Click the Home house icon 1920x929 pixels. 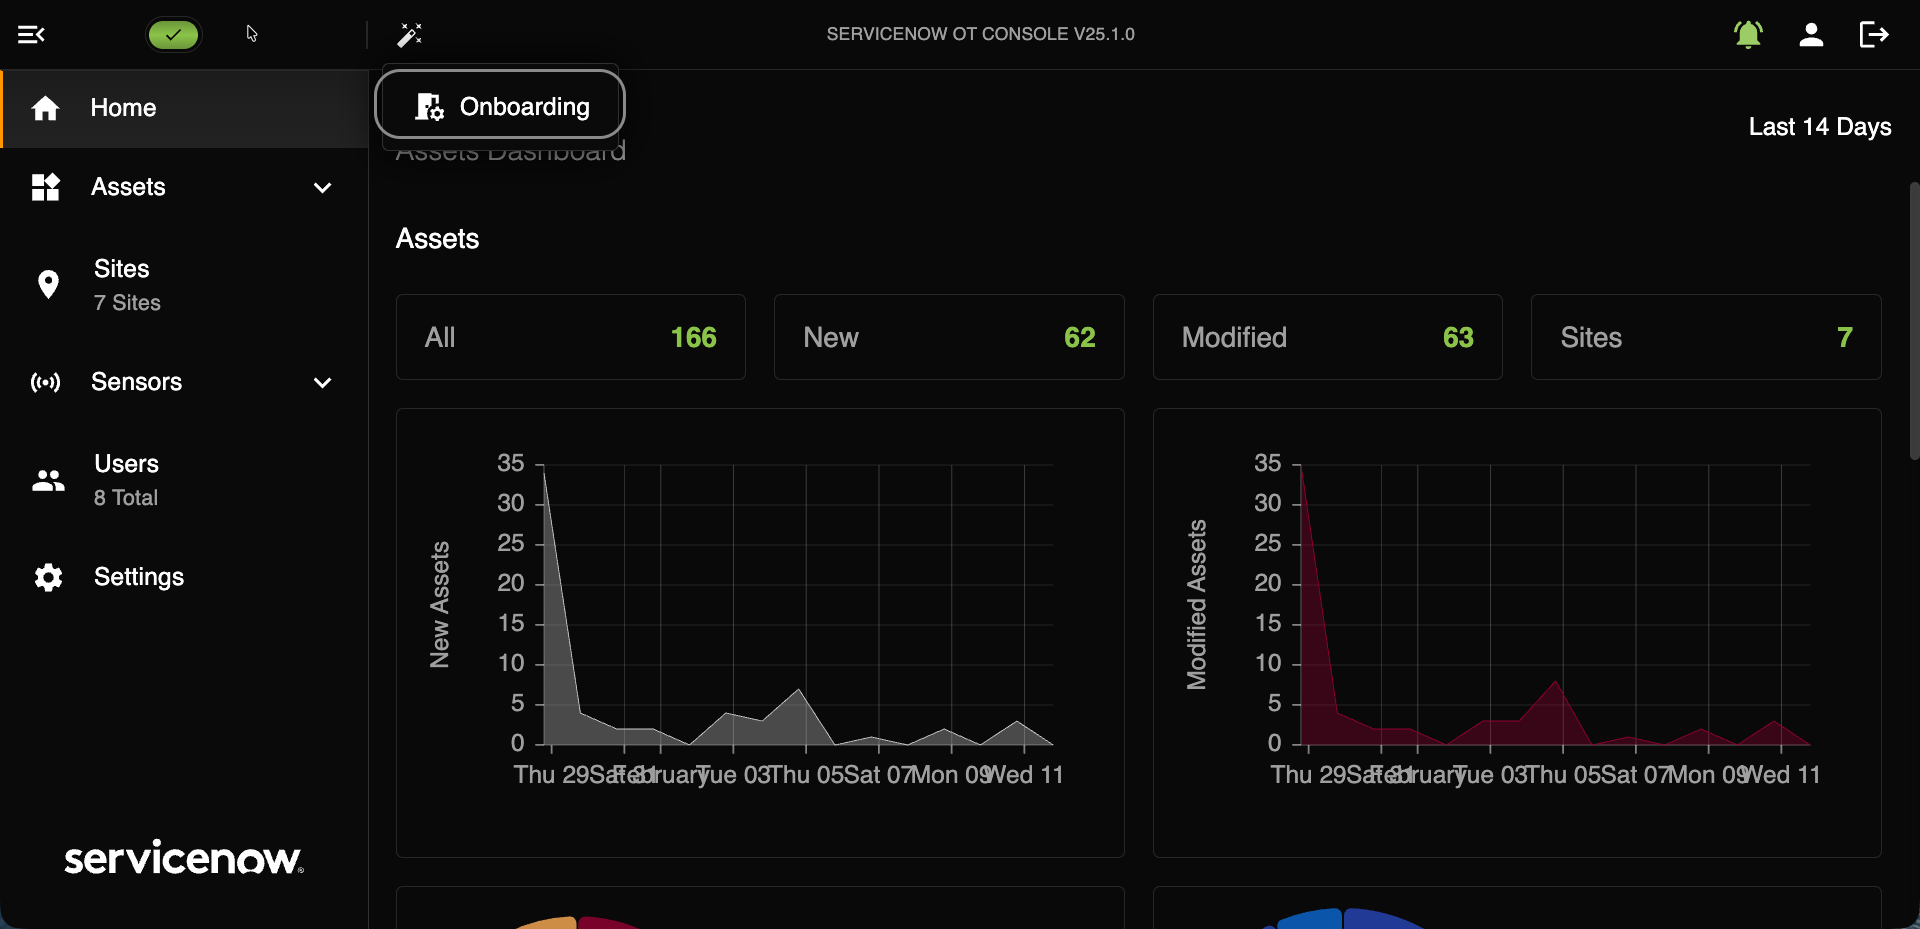(x=45, y=108)
